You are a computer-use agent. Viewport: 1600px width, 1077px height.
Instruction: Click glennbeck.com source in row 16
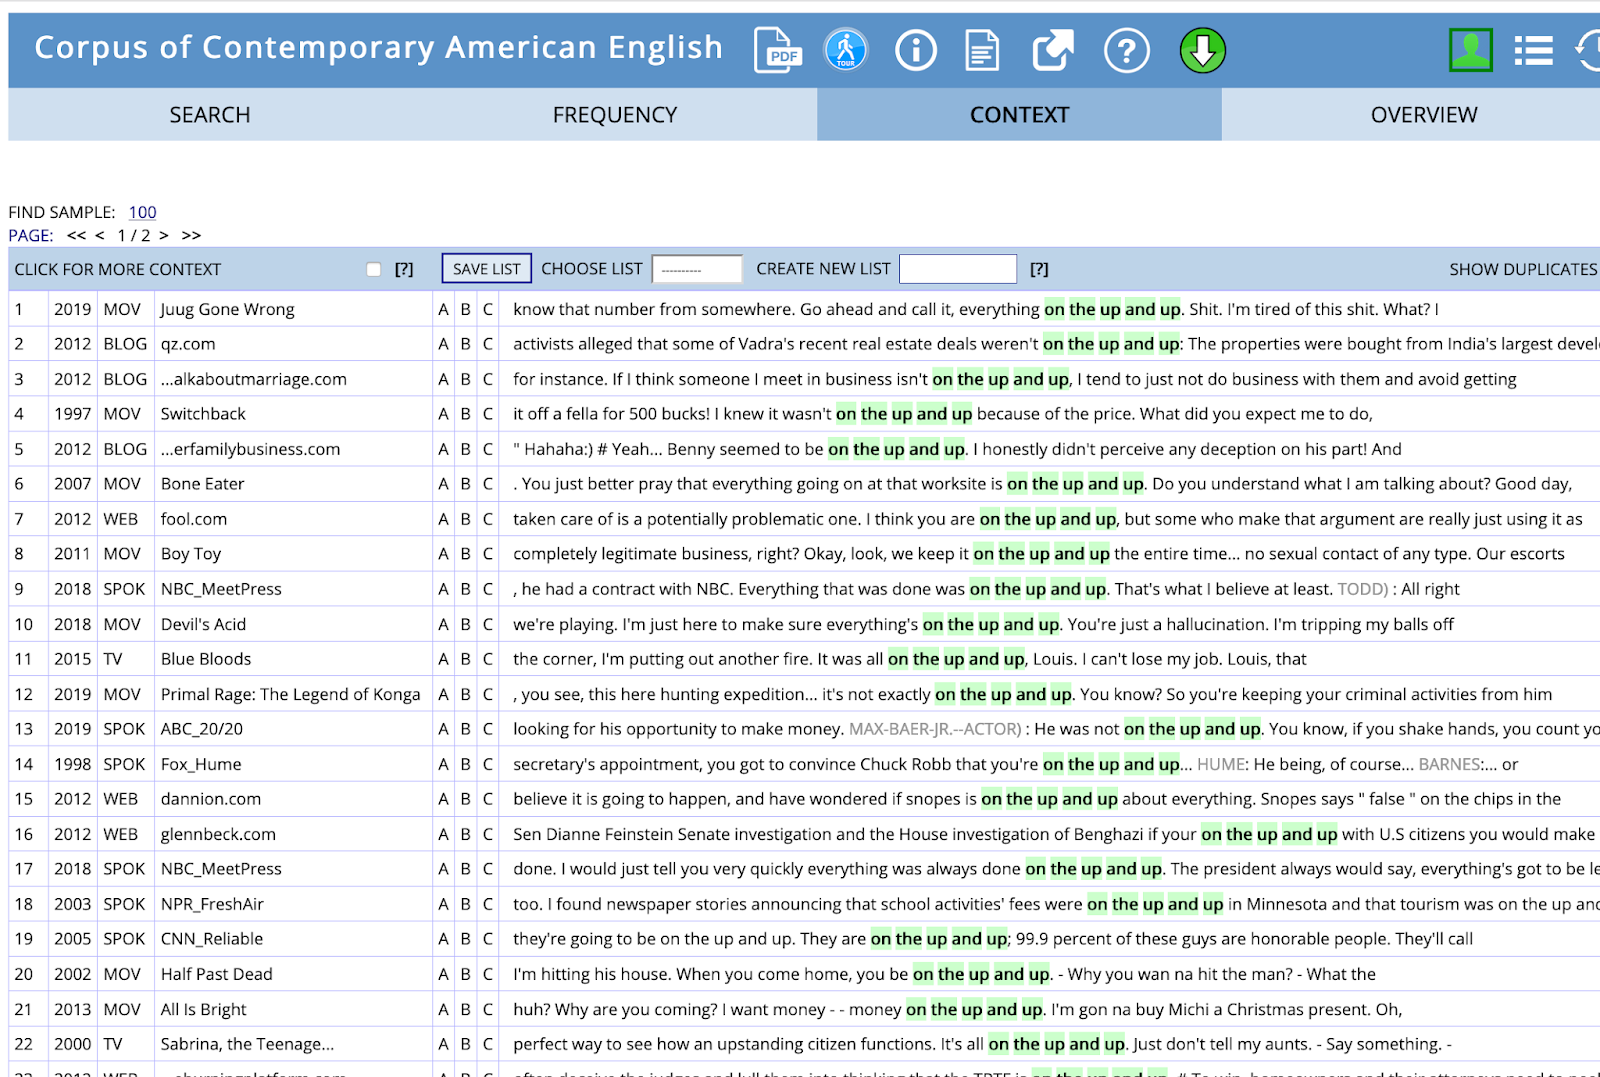point(218,834)
